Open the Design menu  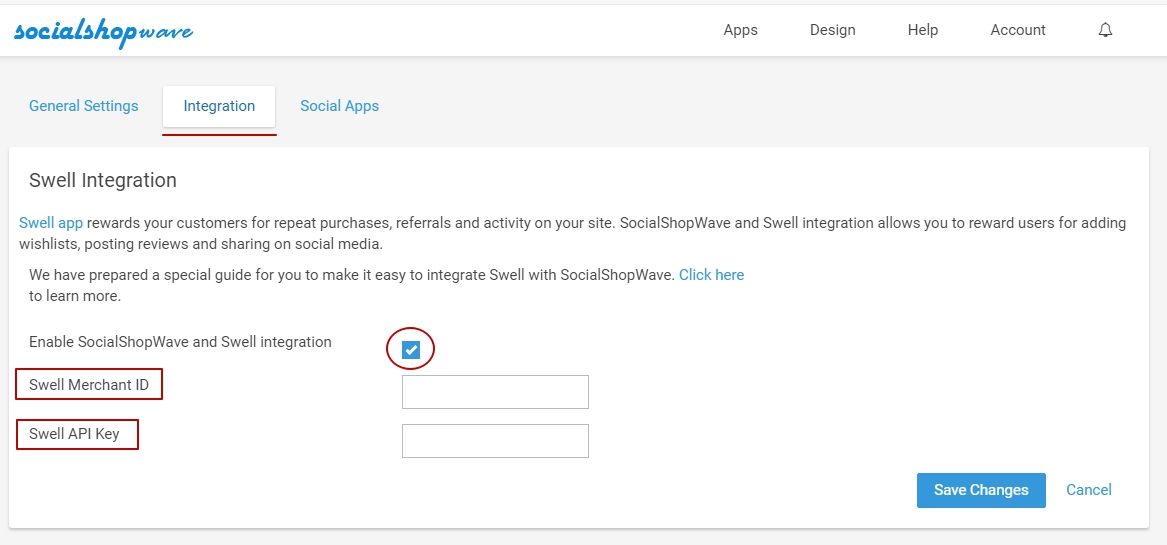pos(833,31)
